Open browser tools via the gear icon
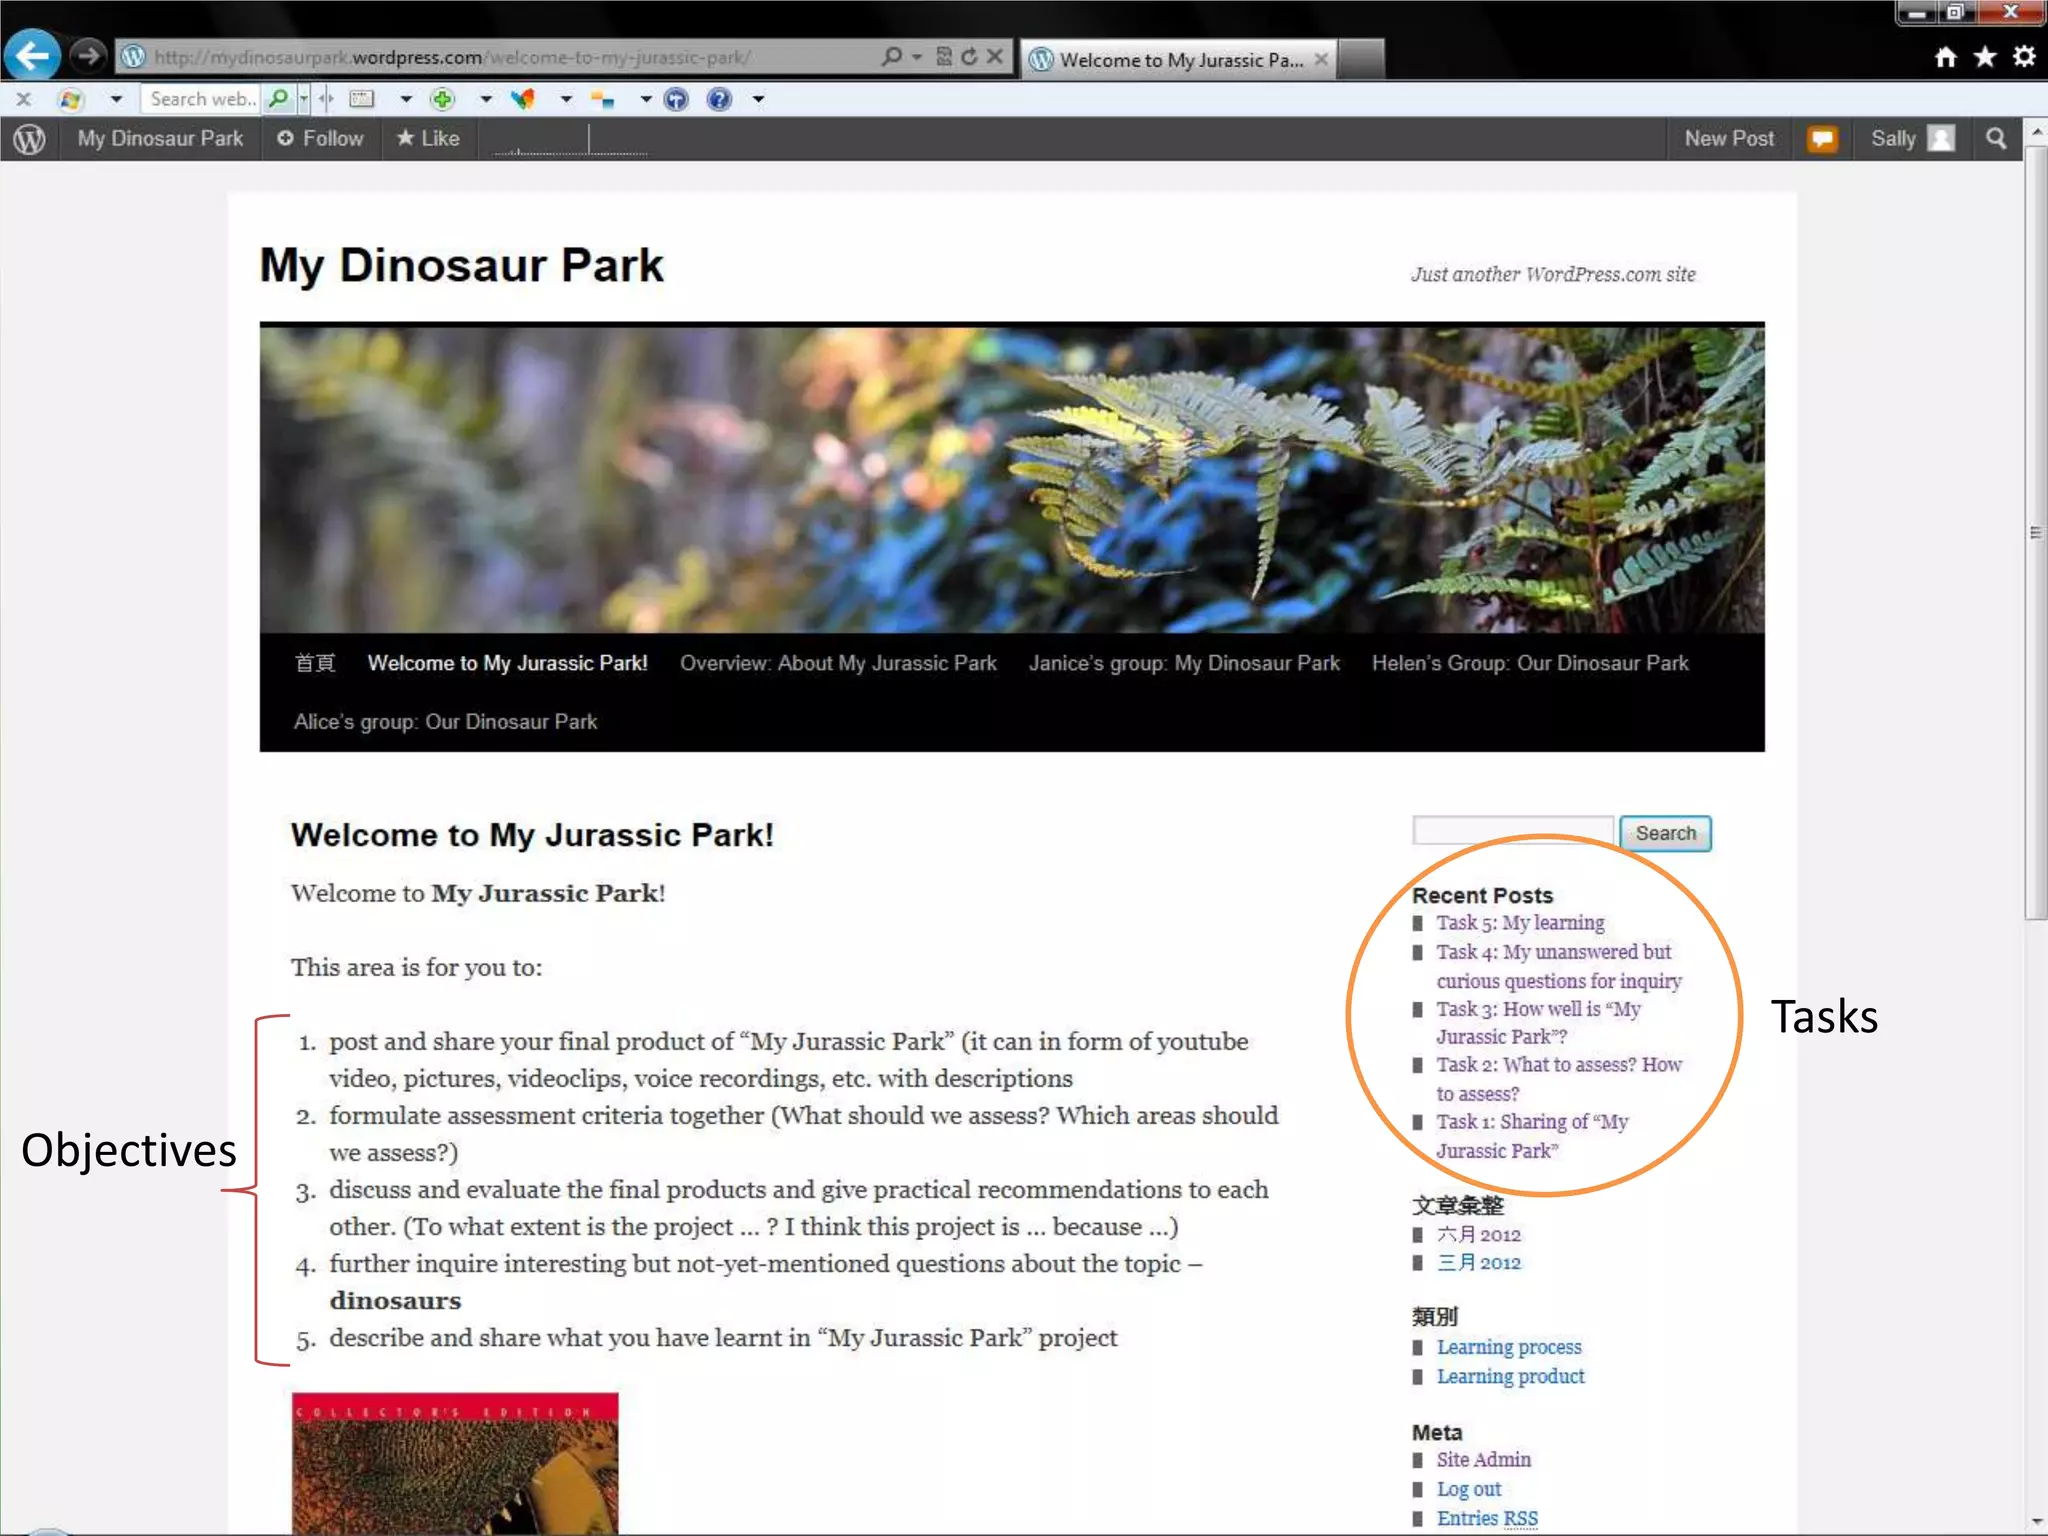2048x1536 pixels. coord(2025,57)
